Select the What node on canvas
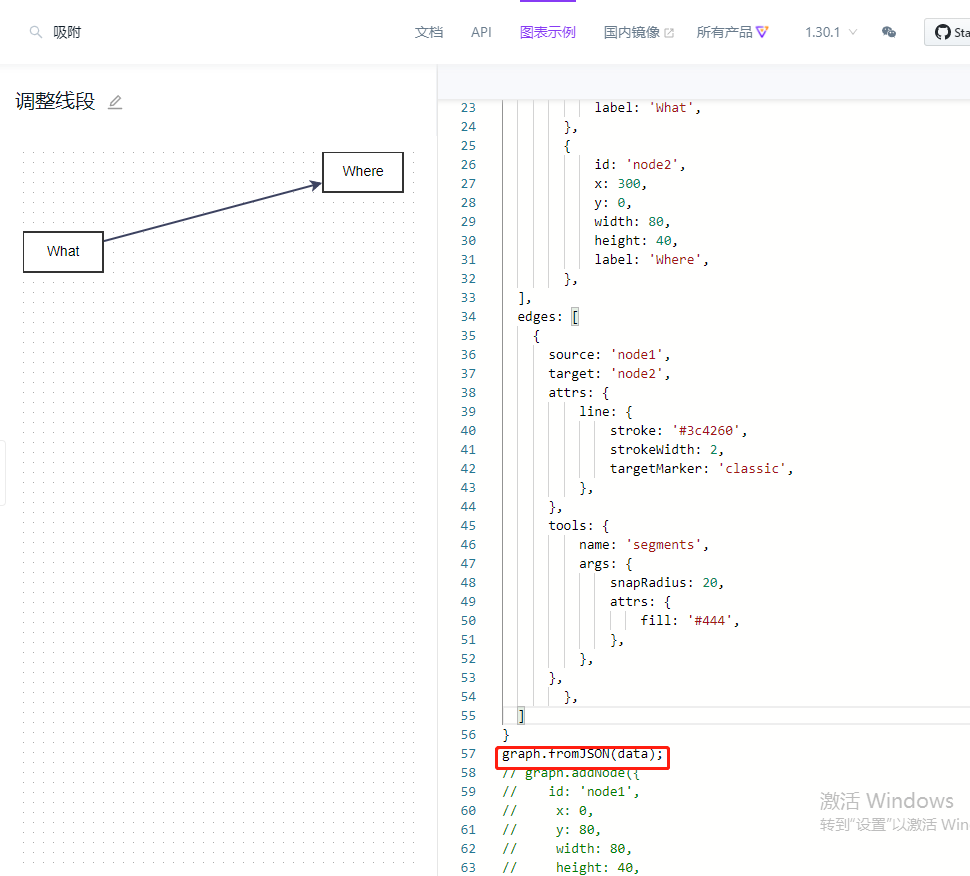Viewport: 970px width, 876px height. pyautogui.click(x=63, y=252)
